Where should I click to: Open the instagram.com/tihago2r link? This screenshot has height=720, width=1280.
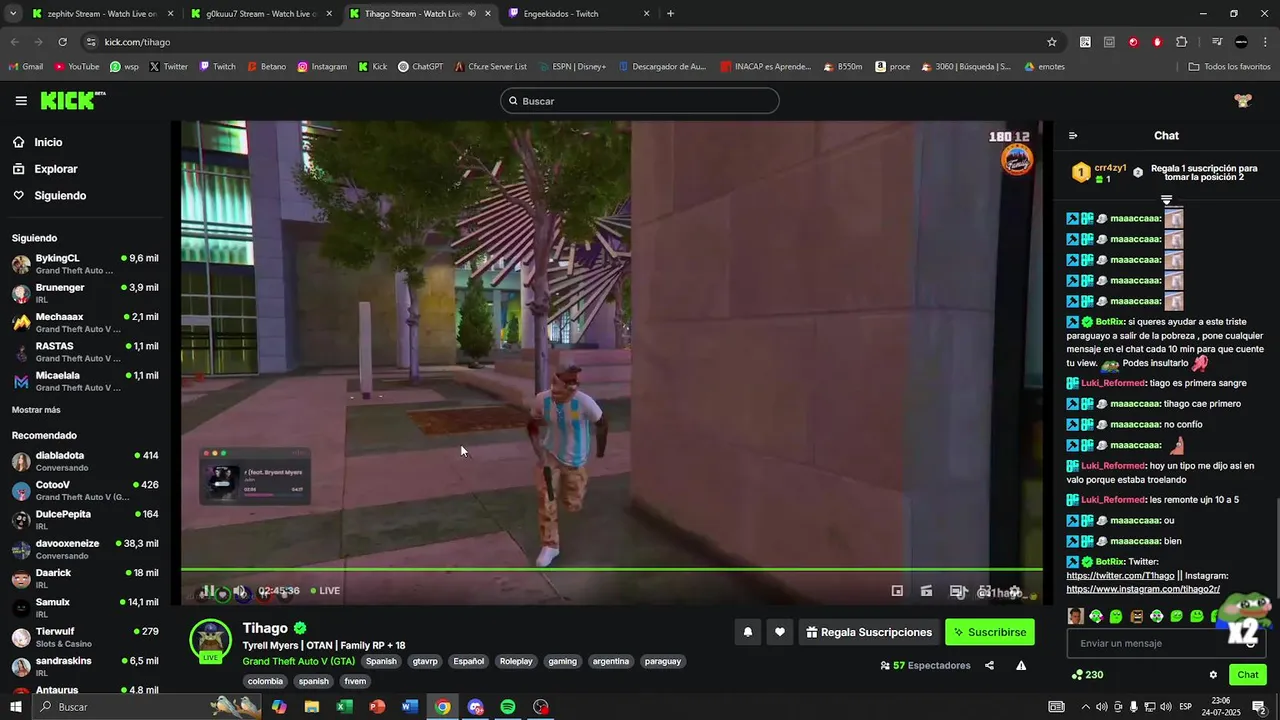click(x=1143, y=590)
